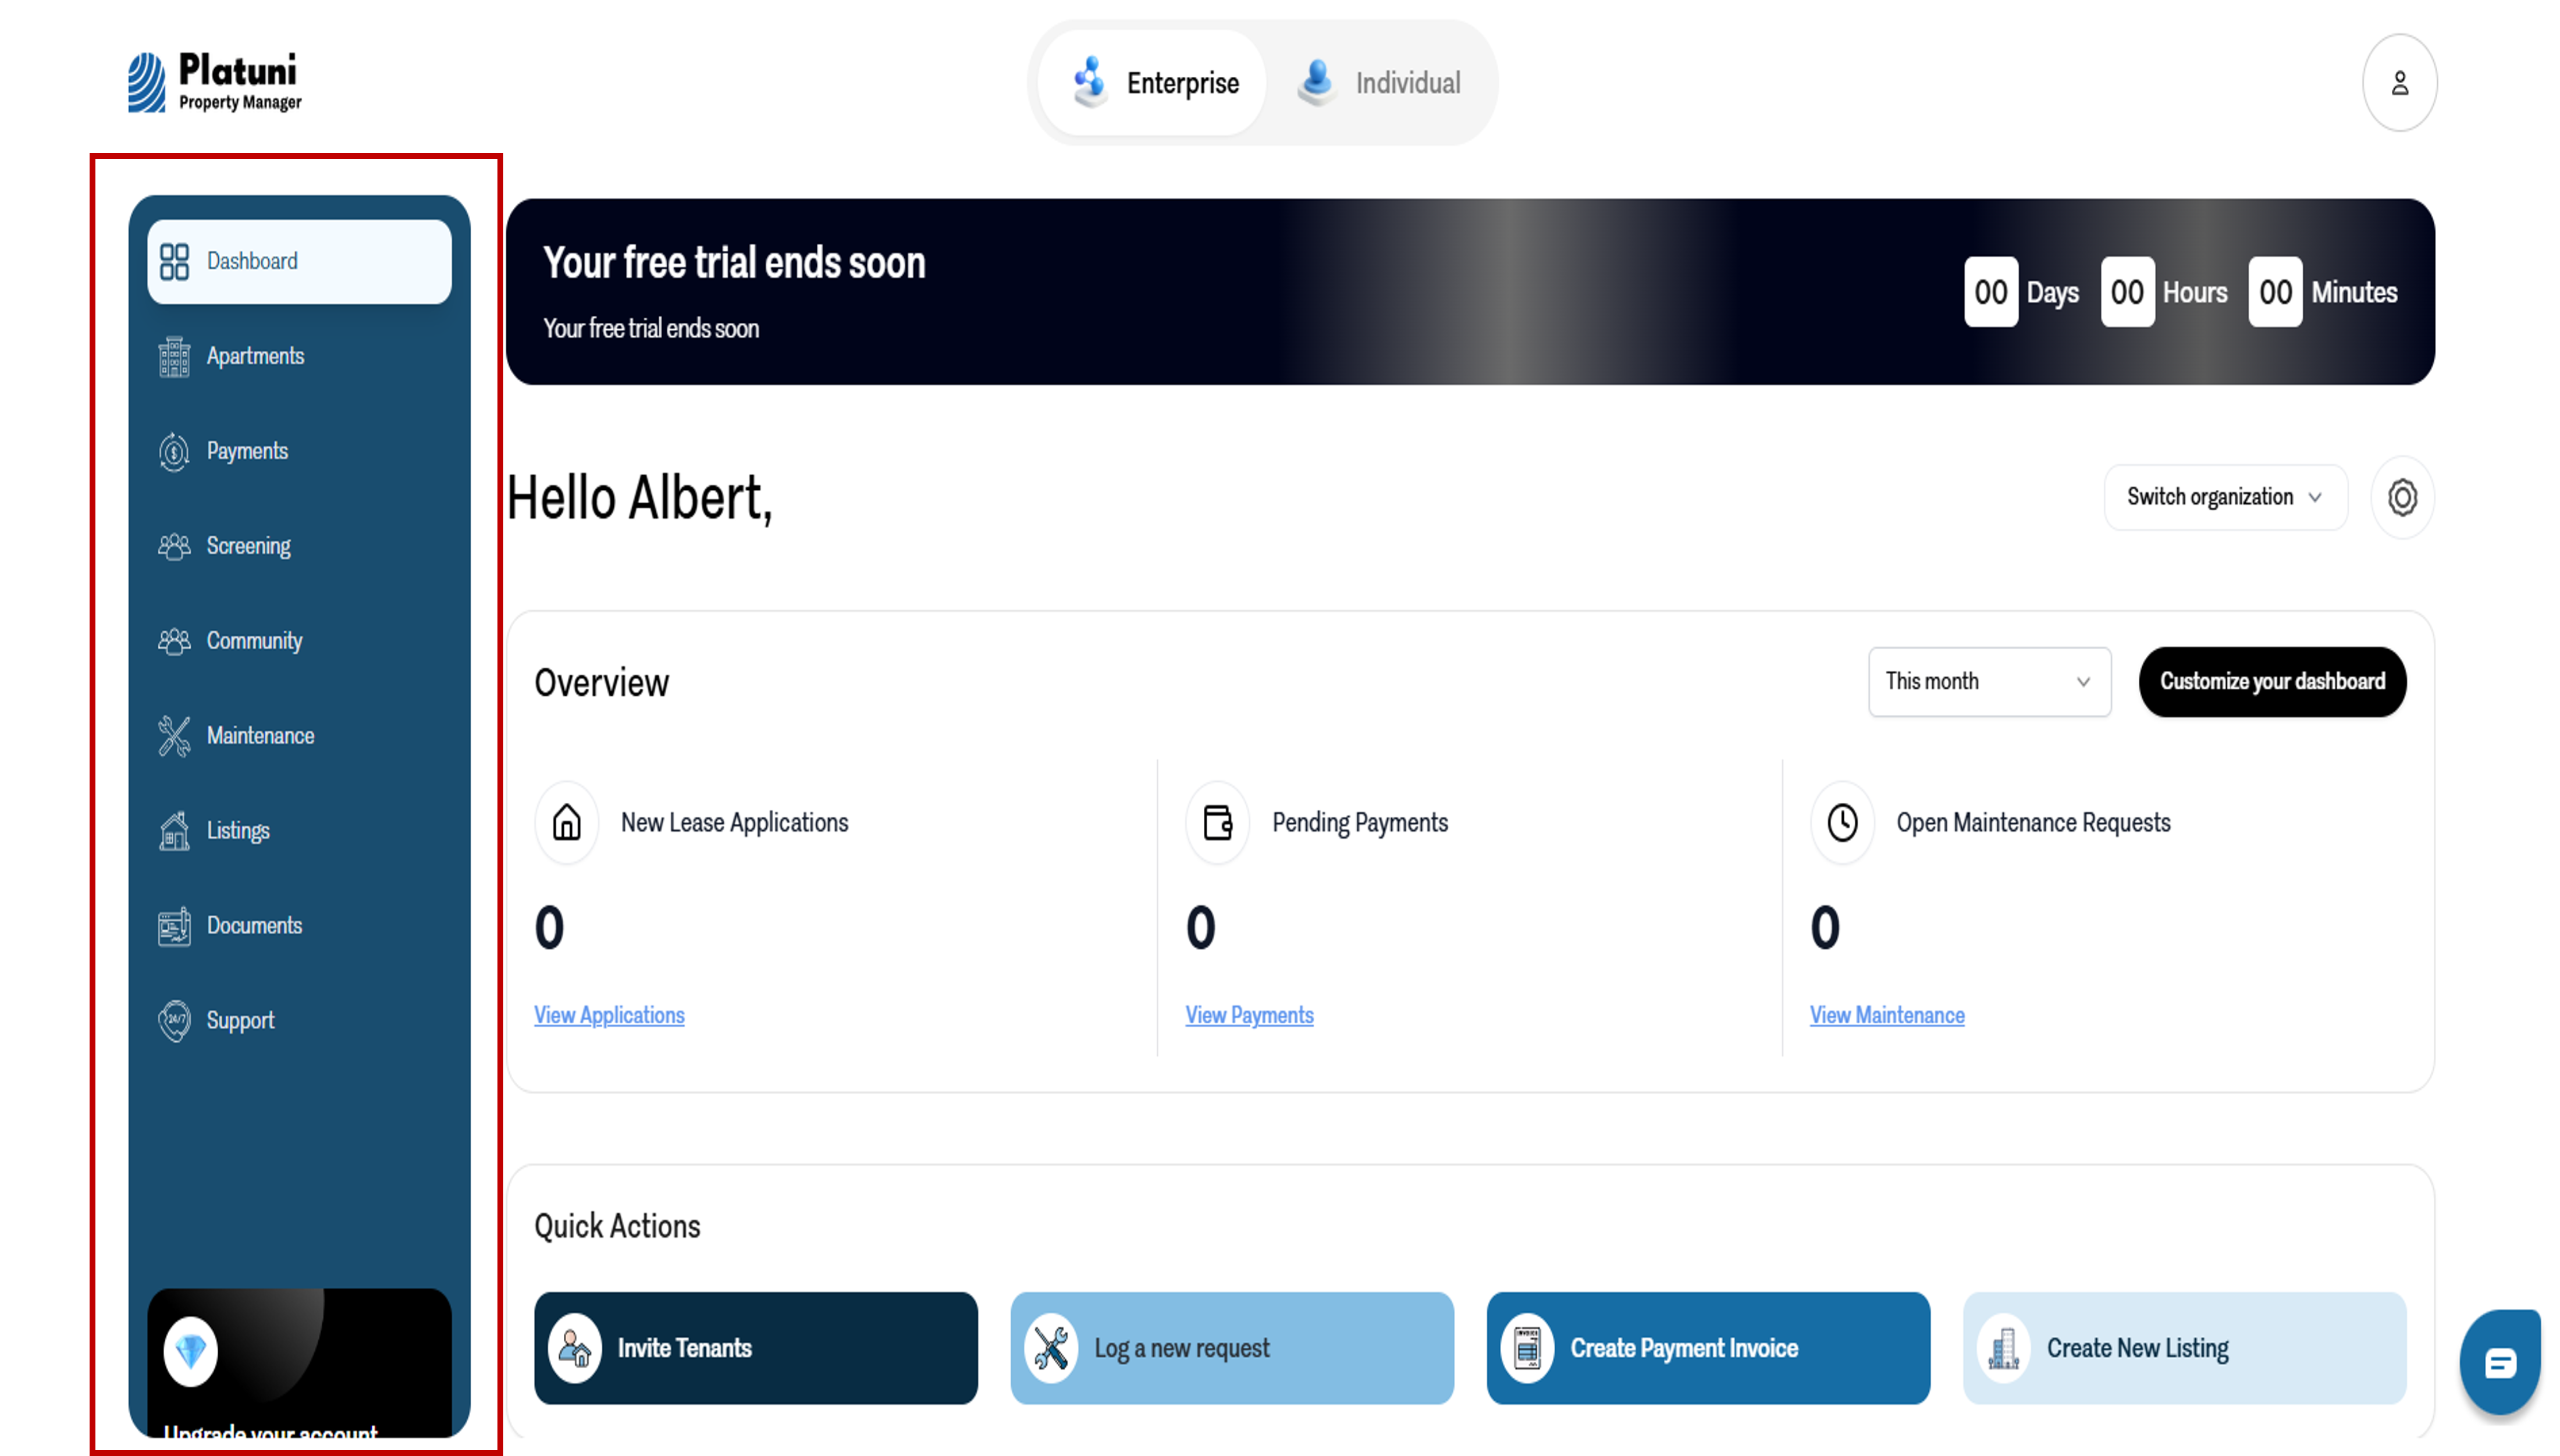Screen dimensions: 2560x1456
Task: Open Maintenance from the sidebar
Action: pyautogui.click(x=299, y=736)
